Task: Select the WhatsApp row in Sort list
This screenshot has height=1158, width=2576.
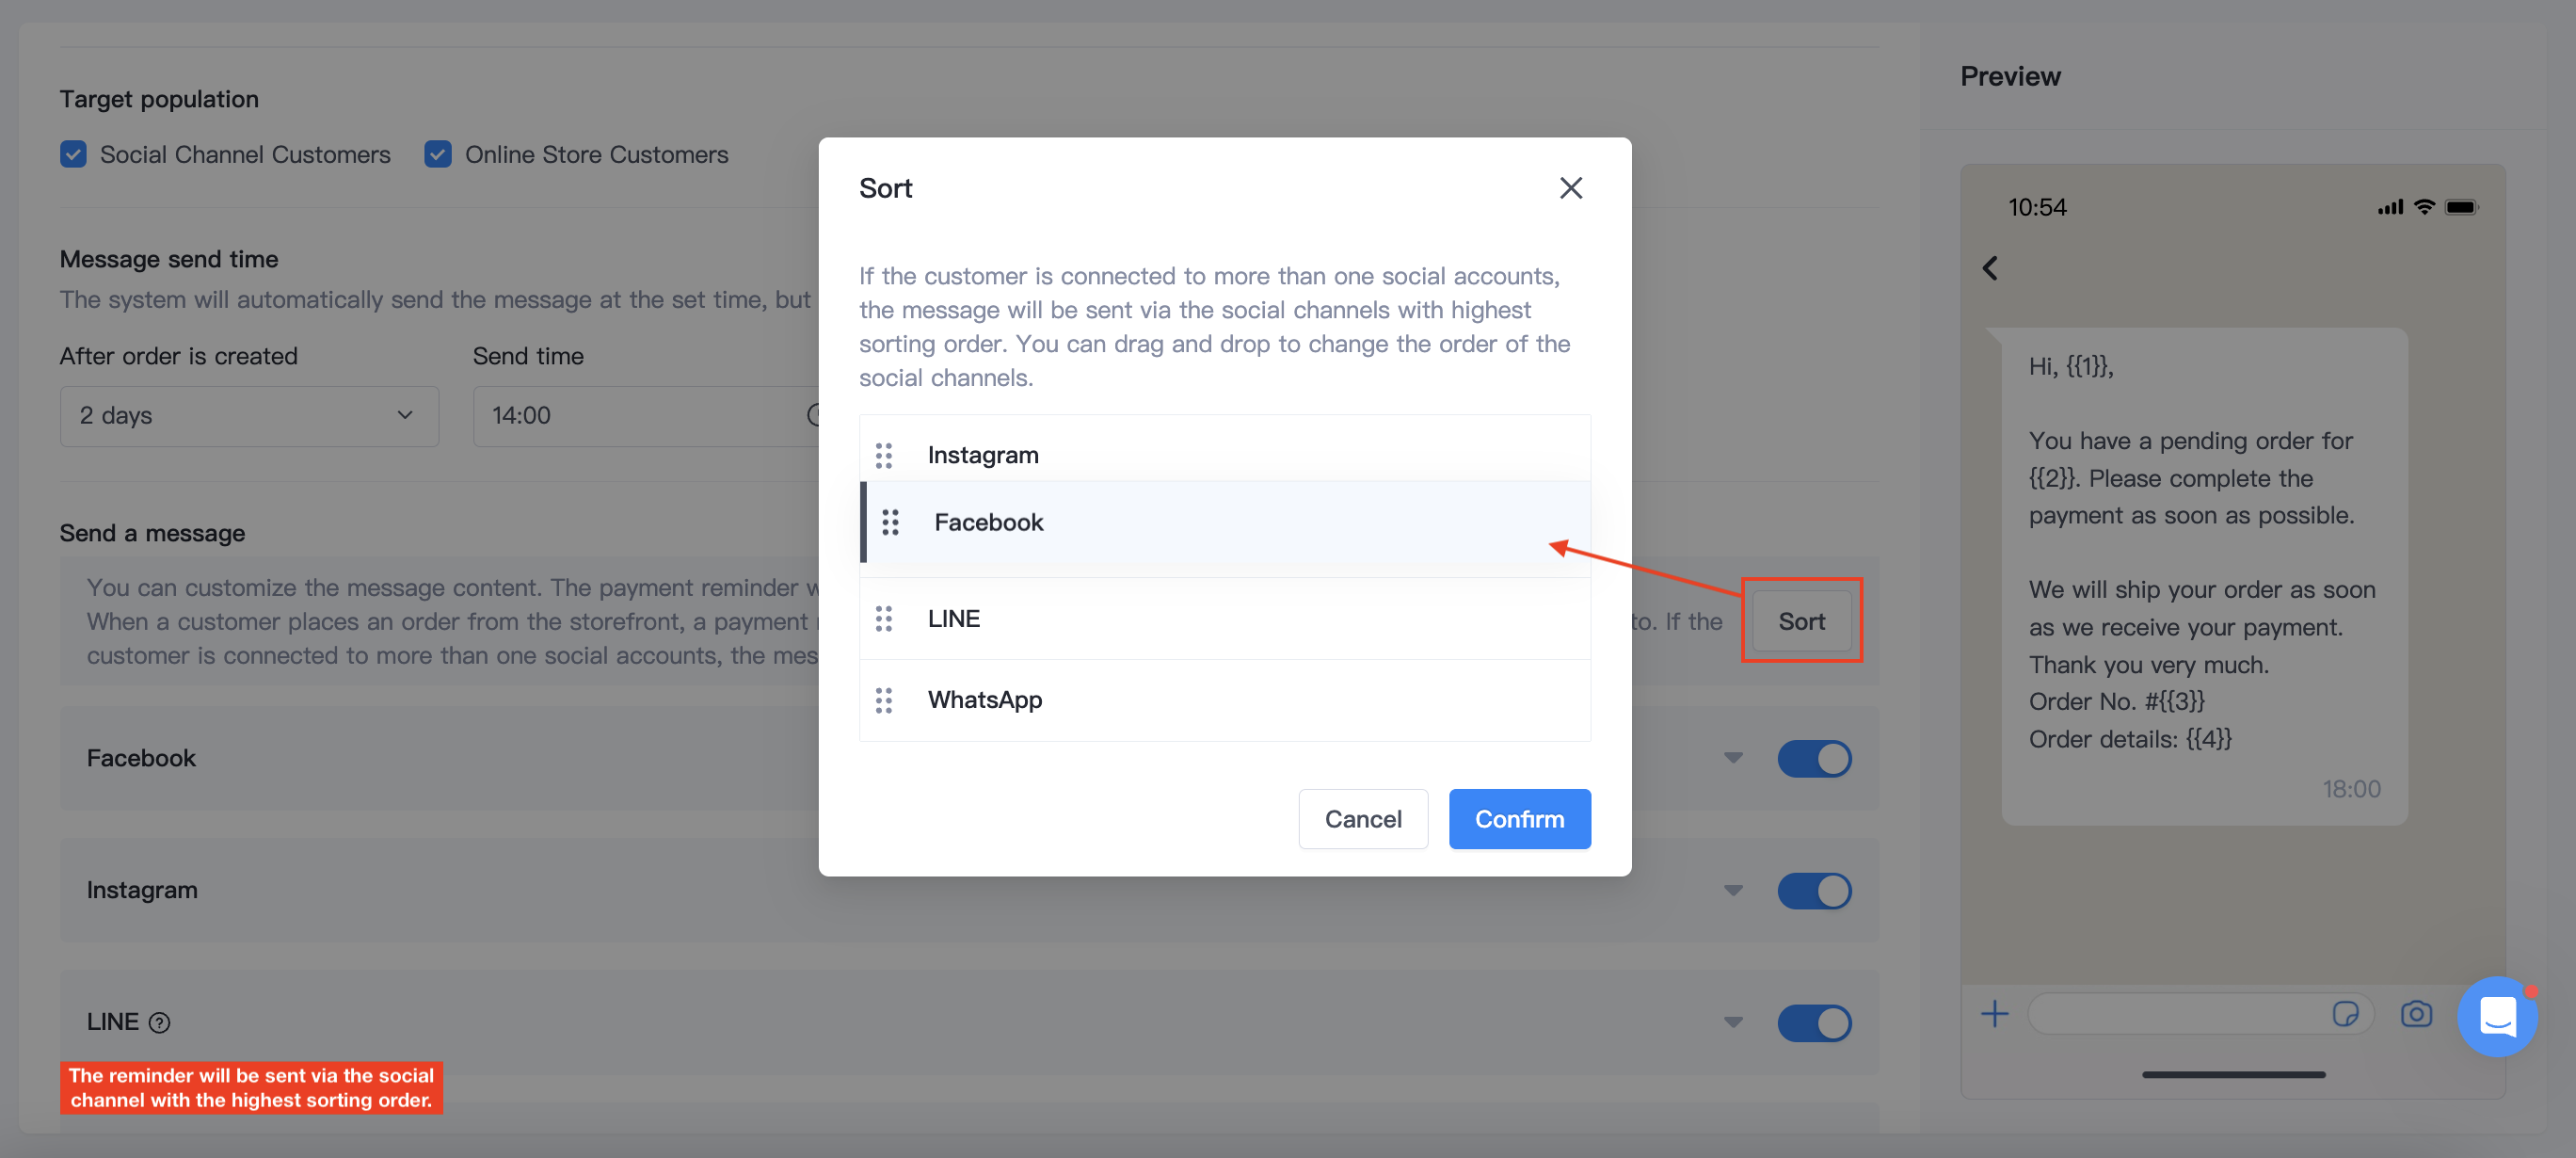Action: coord(1224,700)
